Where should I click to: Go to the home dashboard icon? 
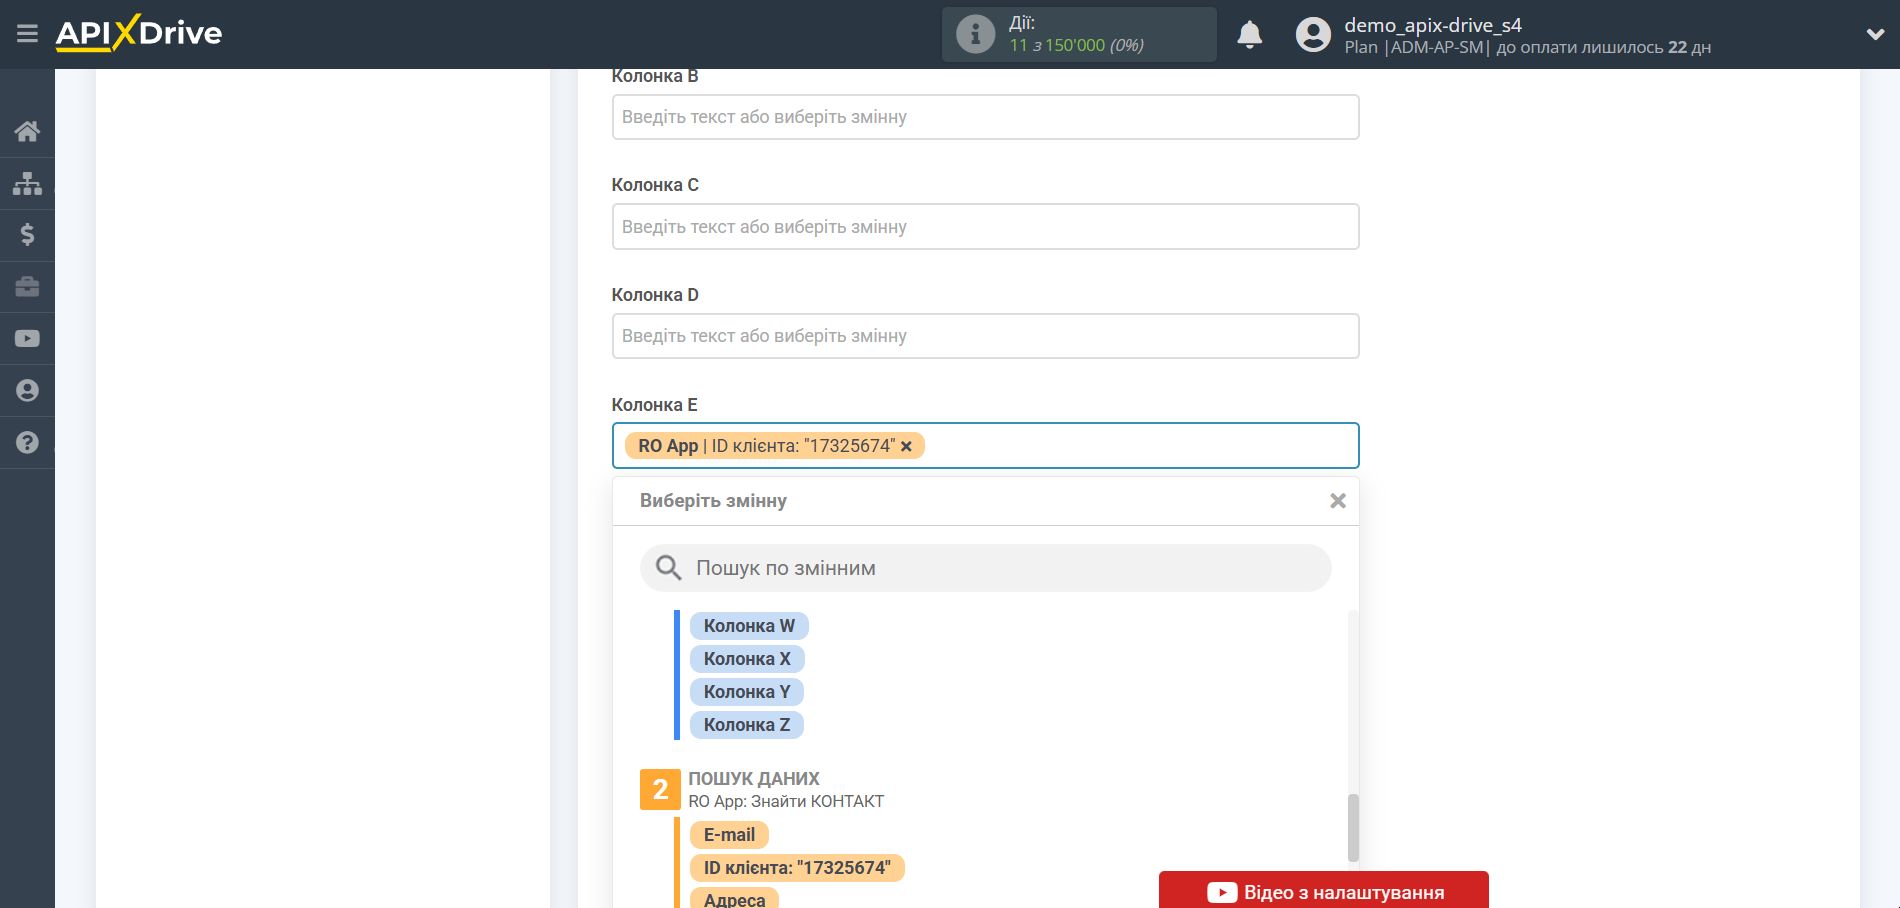[27, 131]
